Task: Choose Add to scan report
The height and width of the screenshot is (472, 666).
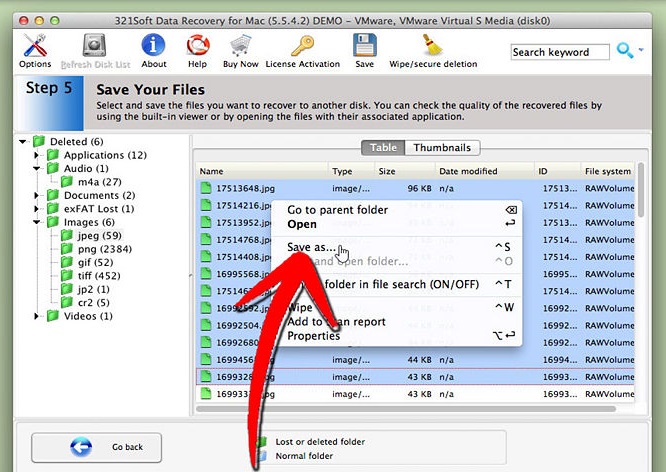Action: (x=396, y=322)
